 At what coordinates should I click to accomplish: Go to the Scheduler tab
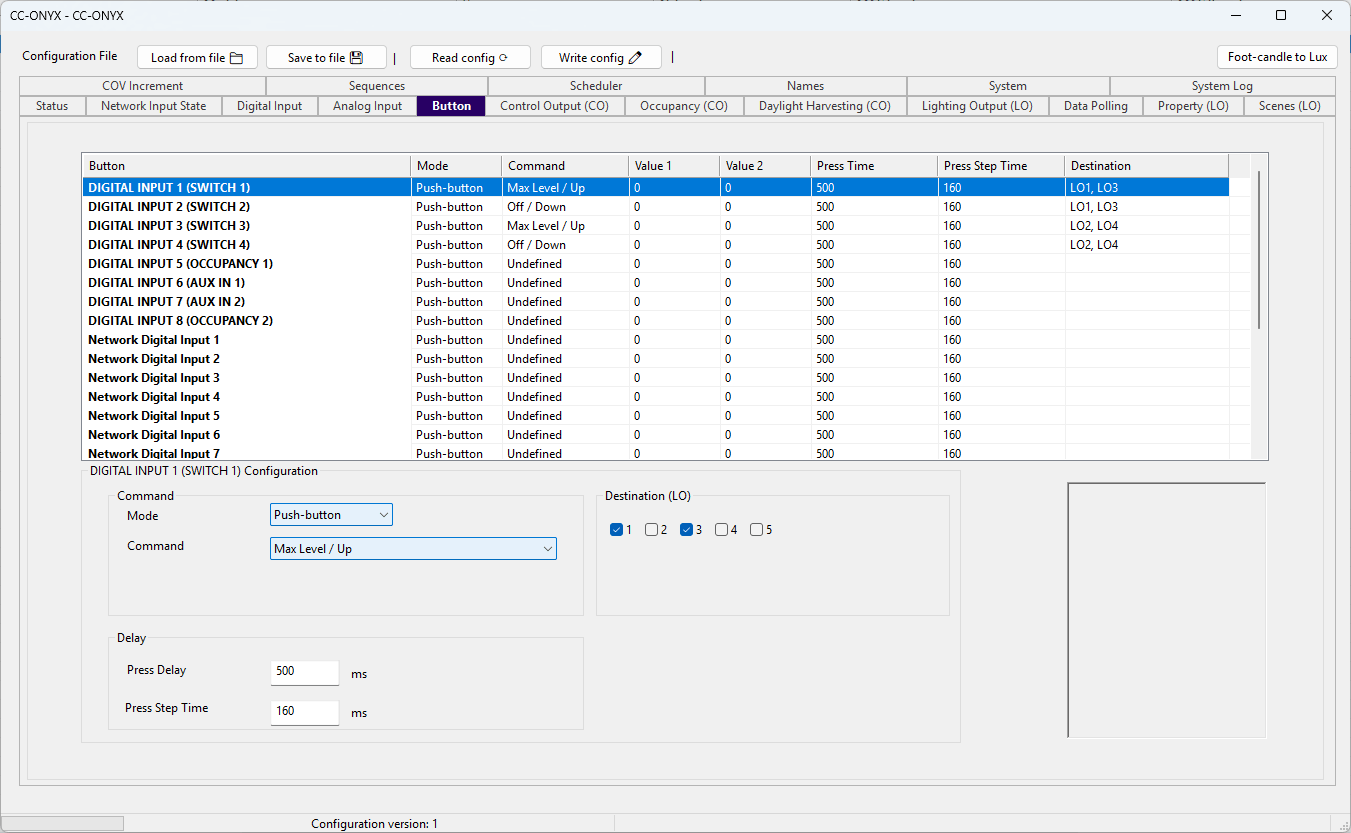(596, 86)
